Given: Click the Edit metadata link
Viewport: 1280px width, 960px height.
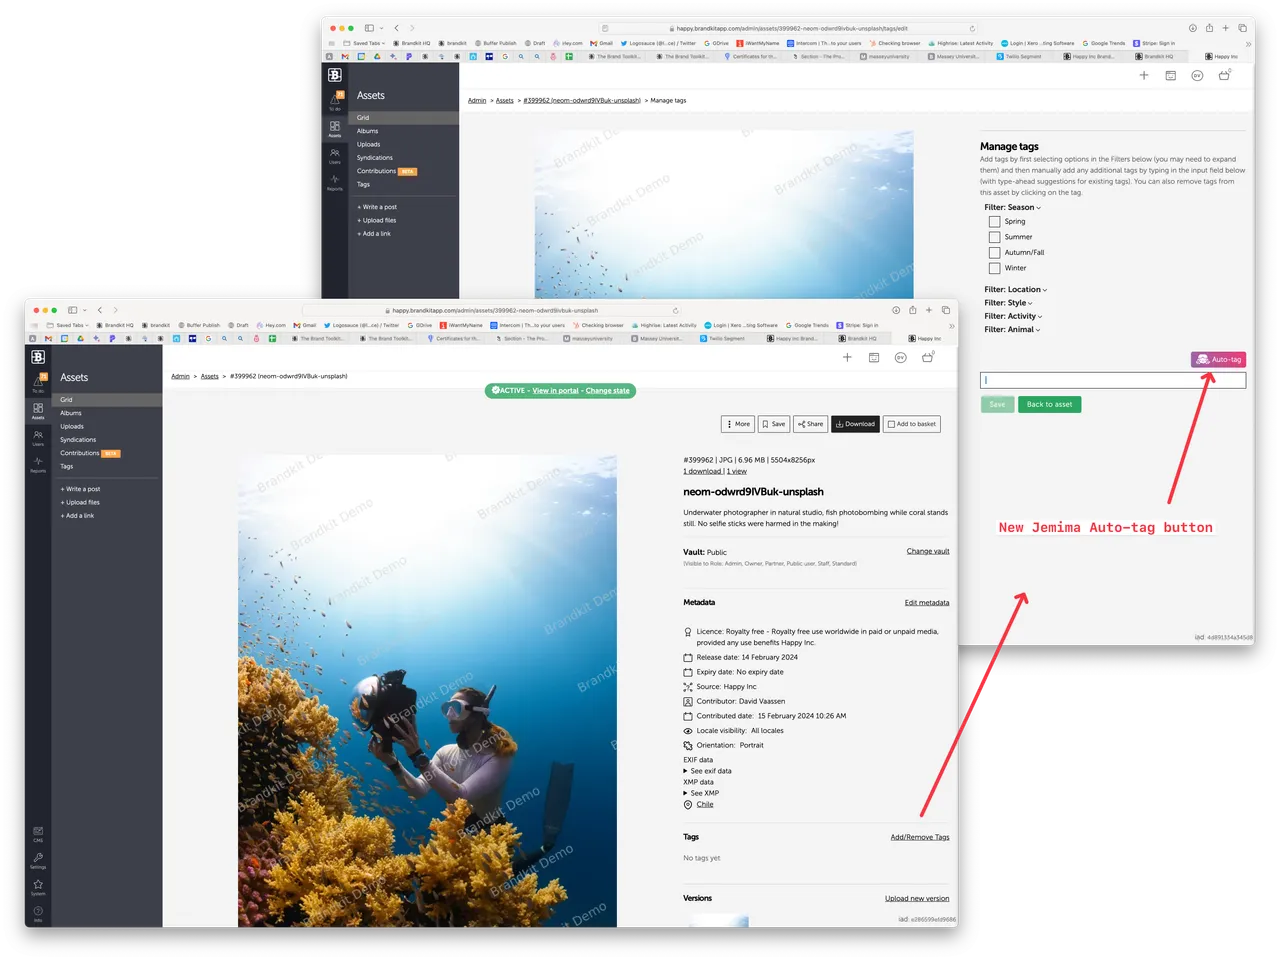Looking at the screenshot, I should coord(926,603).
